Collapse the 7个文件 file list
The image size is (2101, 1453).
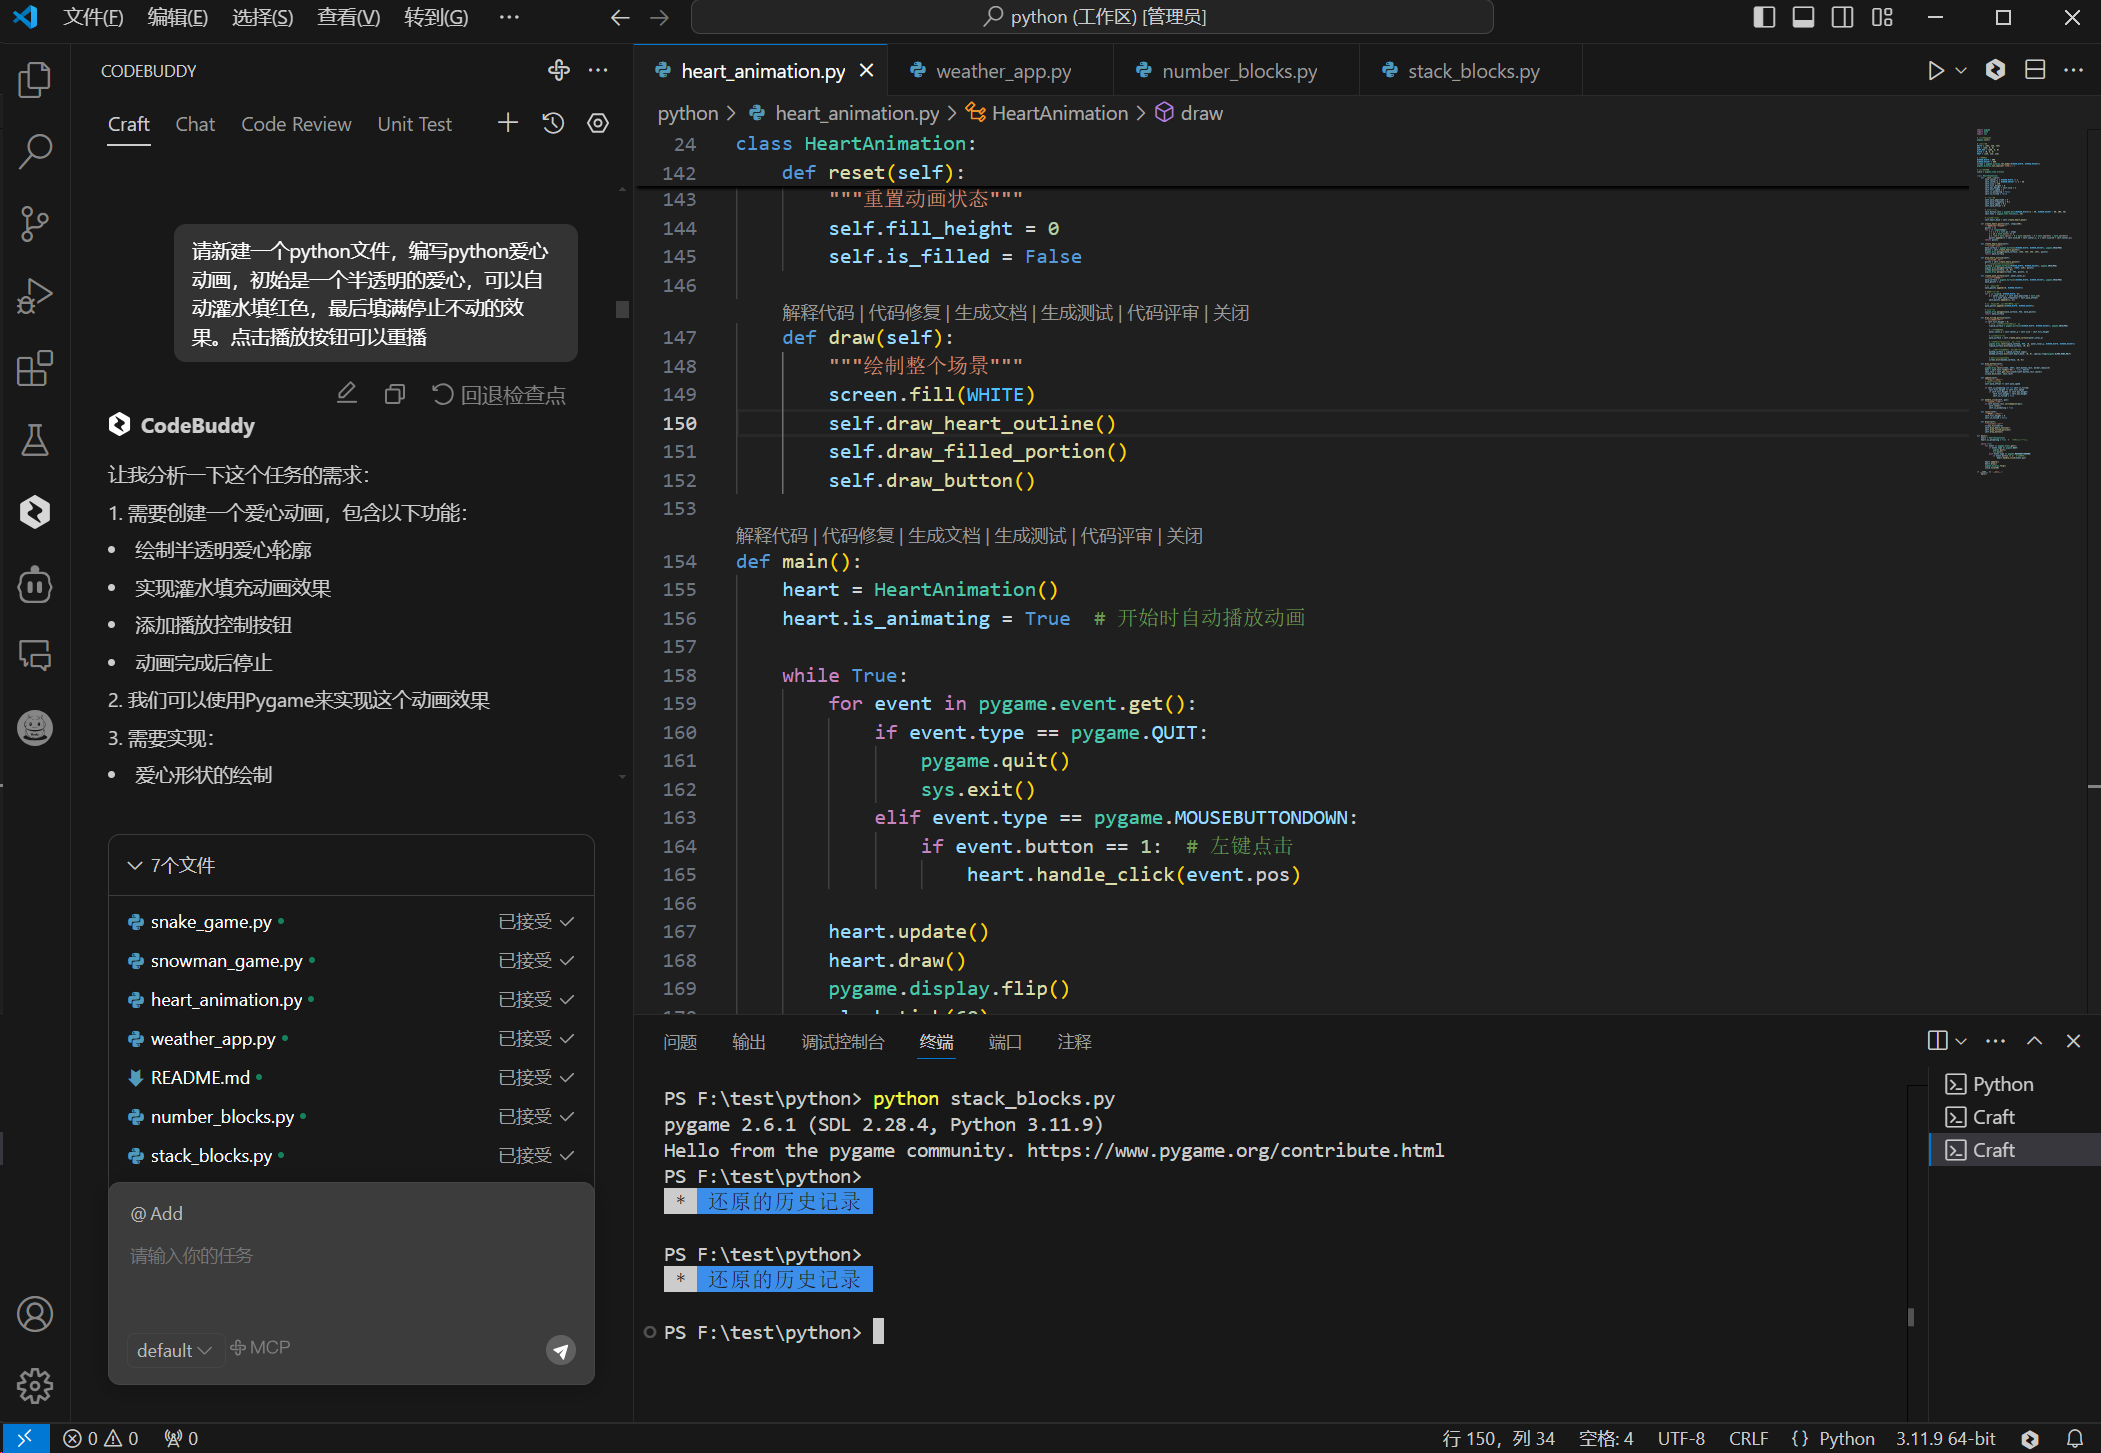(135, 865)
